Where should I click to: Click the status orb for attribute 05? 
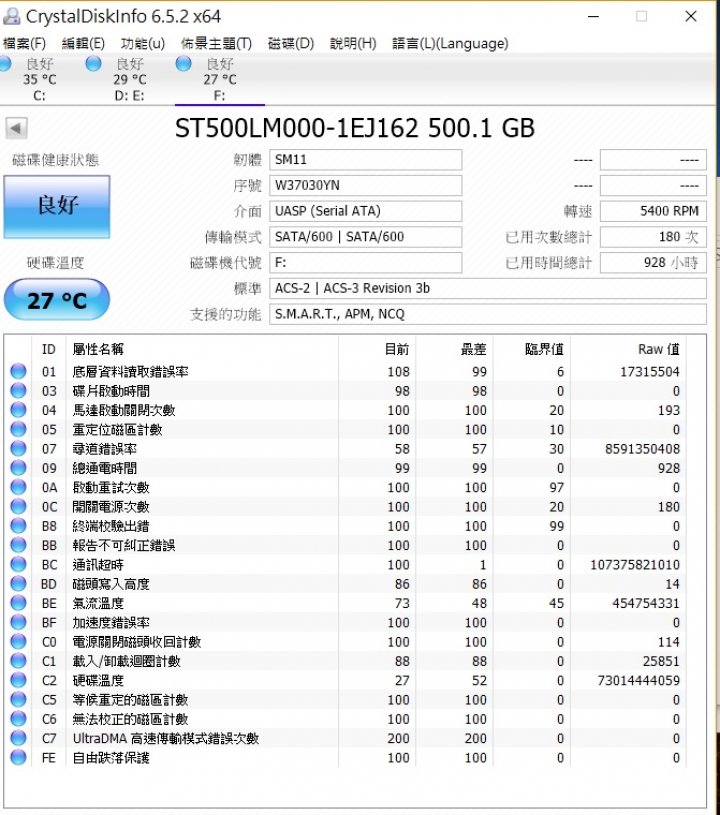point(18,429)
